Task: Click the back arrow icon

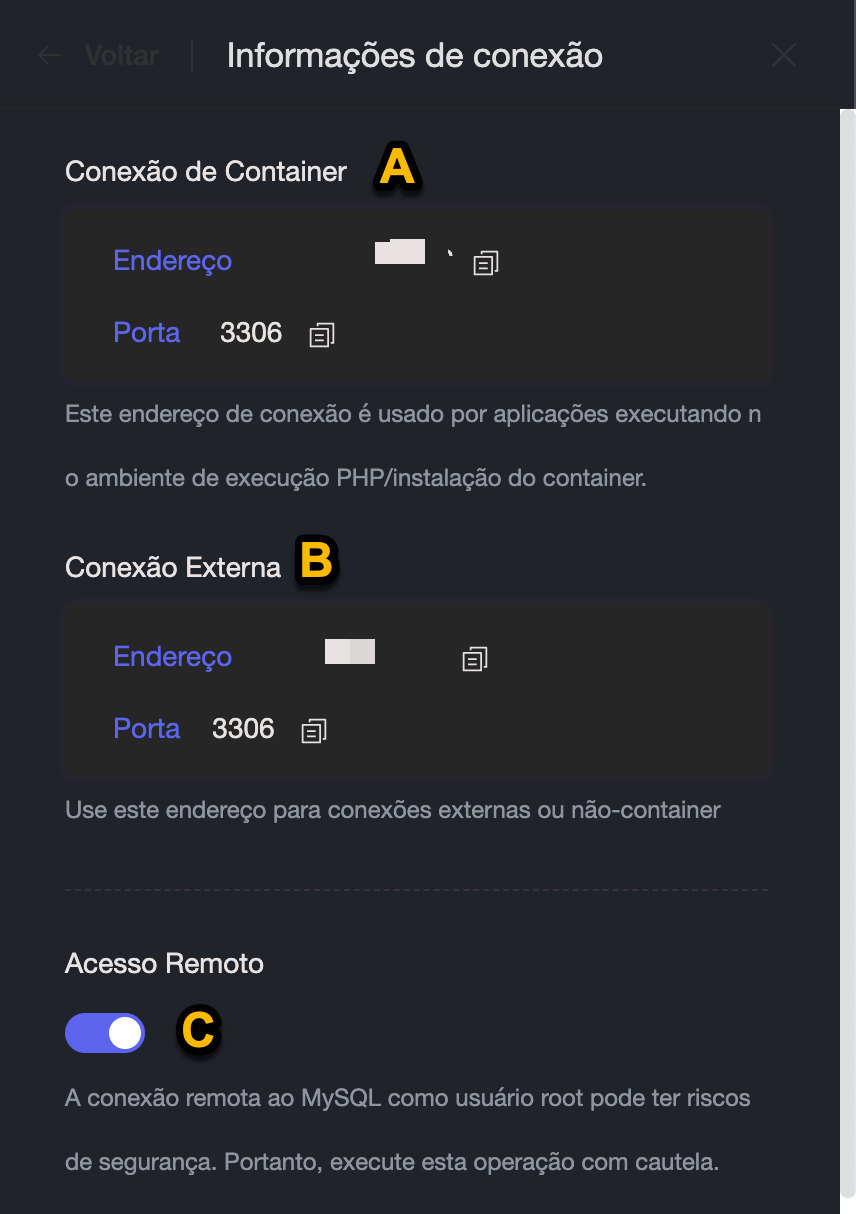Action: (49, 55)
